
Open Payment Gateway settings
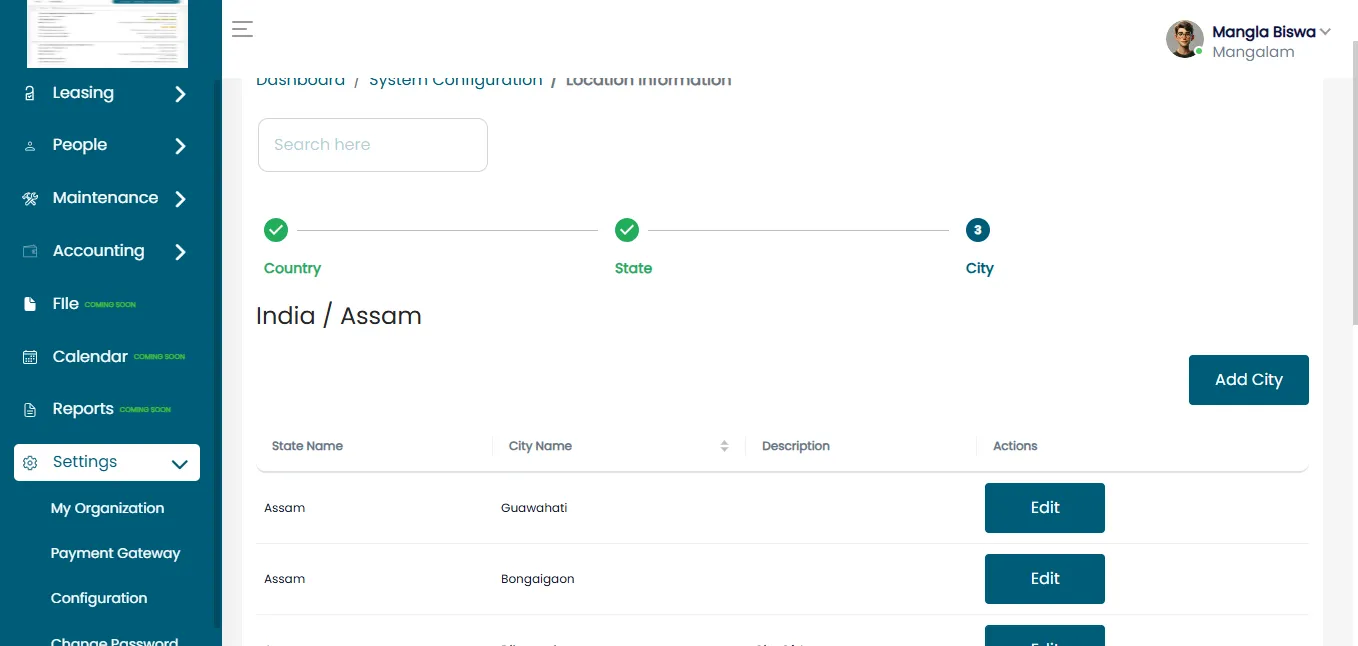115,553
